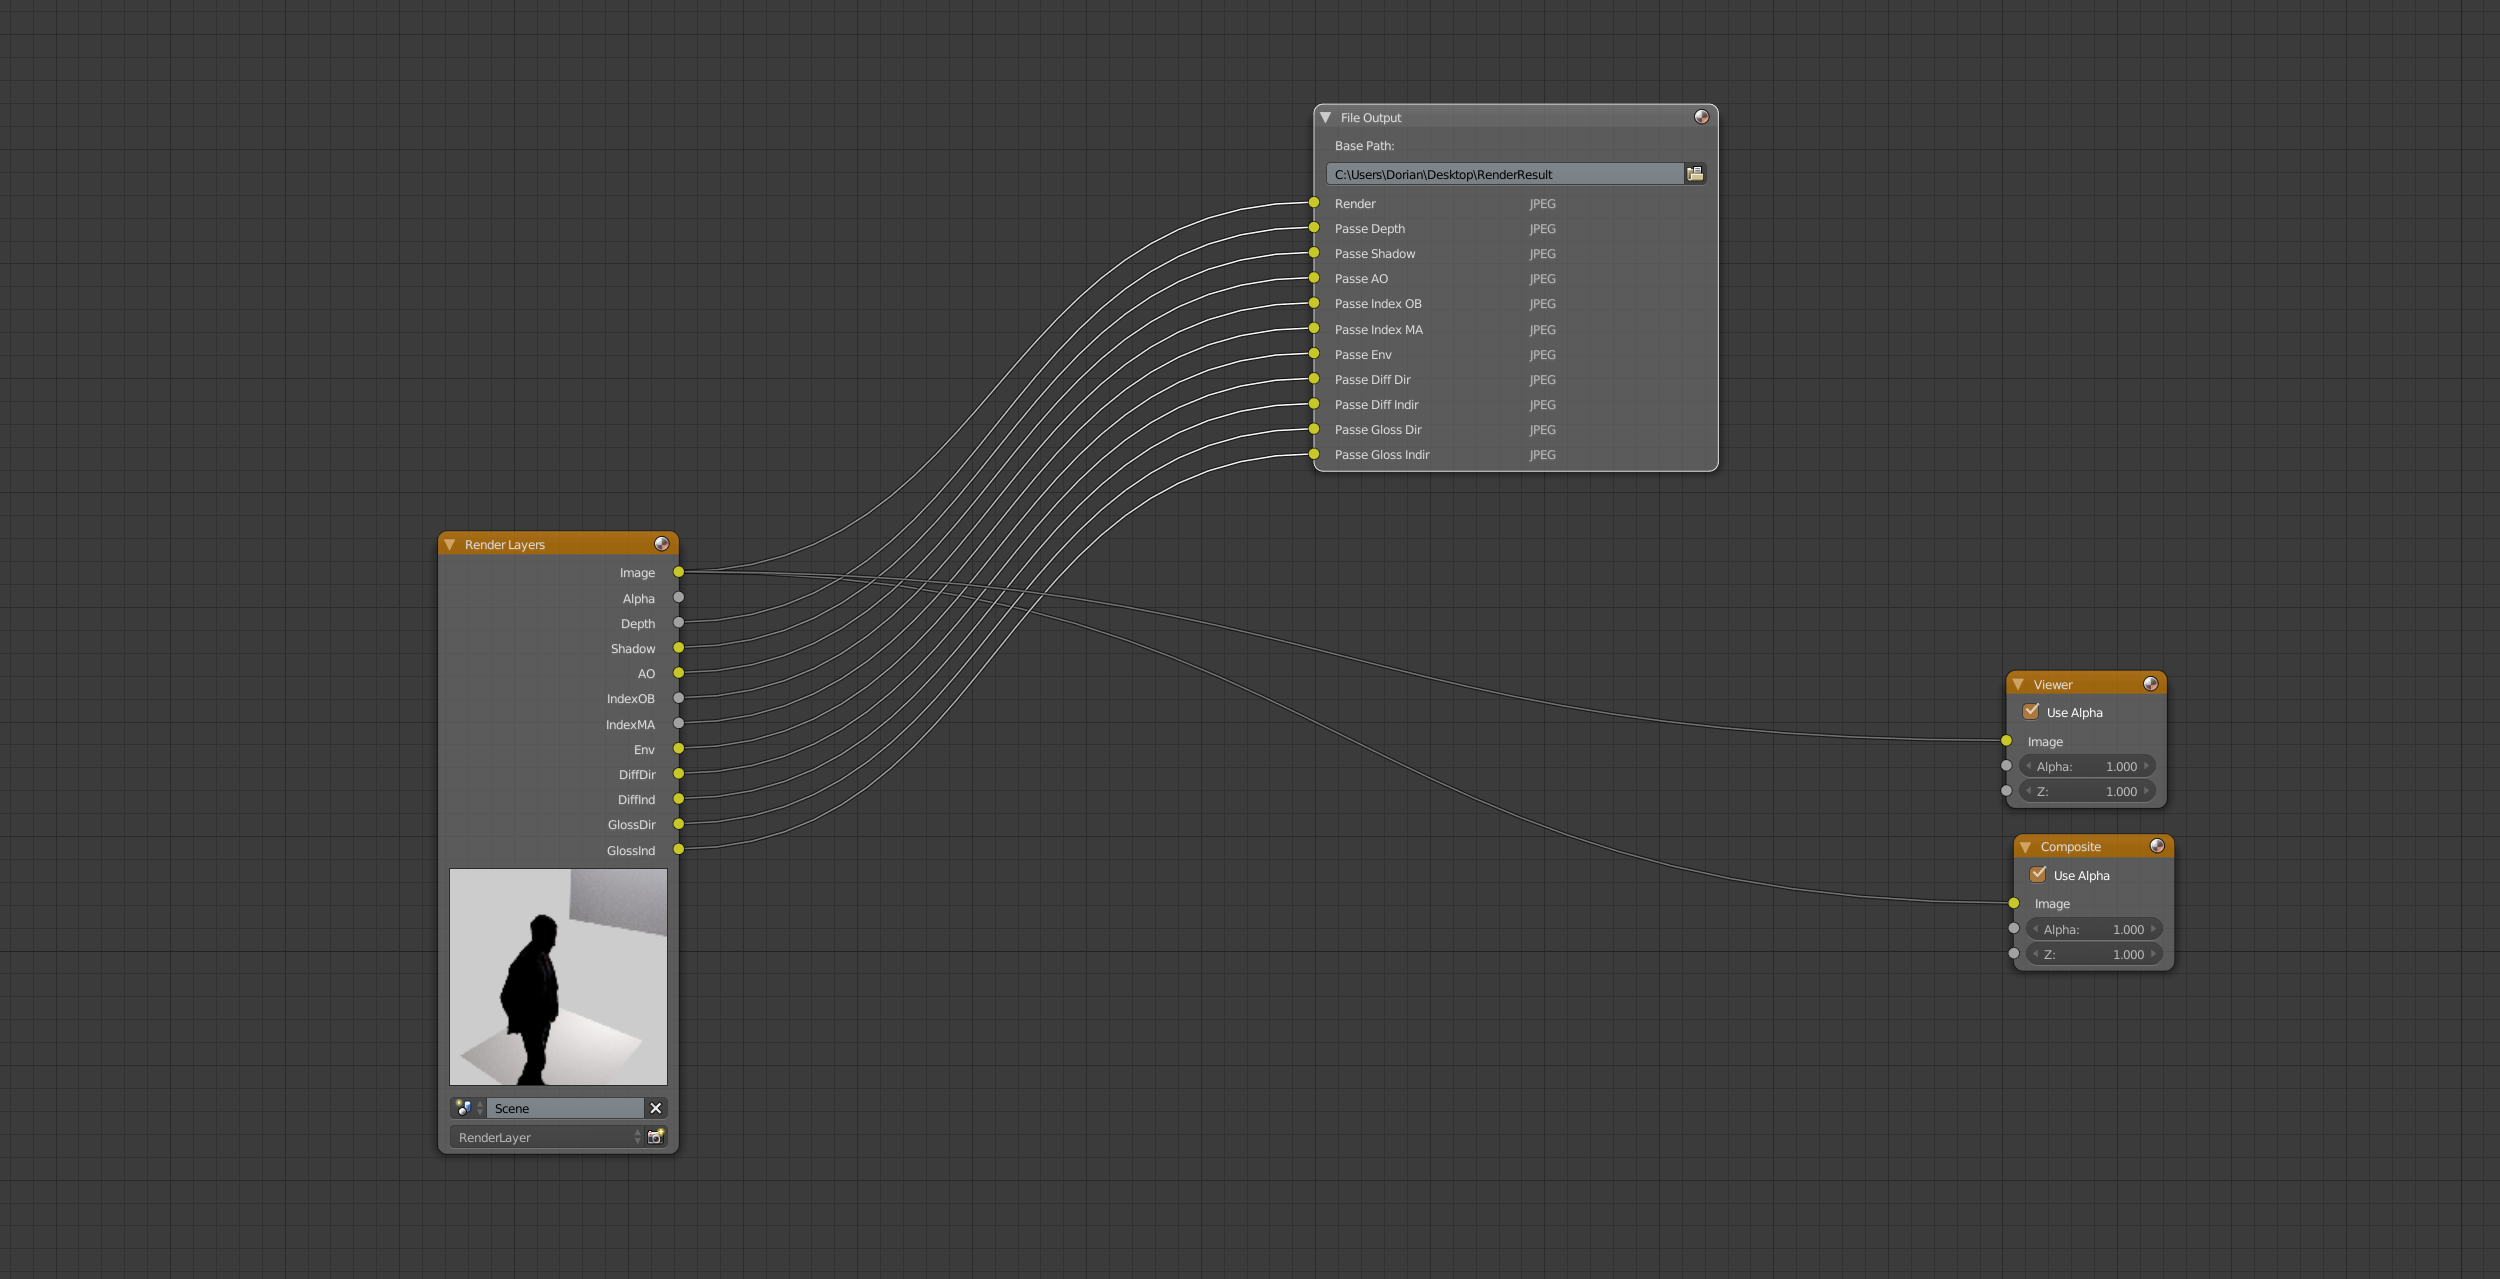The width and height of the screenshot is (2500, 1279).
Task: Click the Scene name field
Action: (x=566, y=1108)
